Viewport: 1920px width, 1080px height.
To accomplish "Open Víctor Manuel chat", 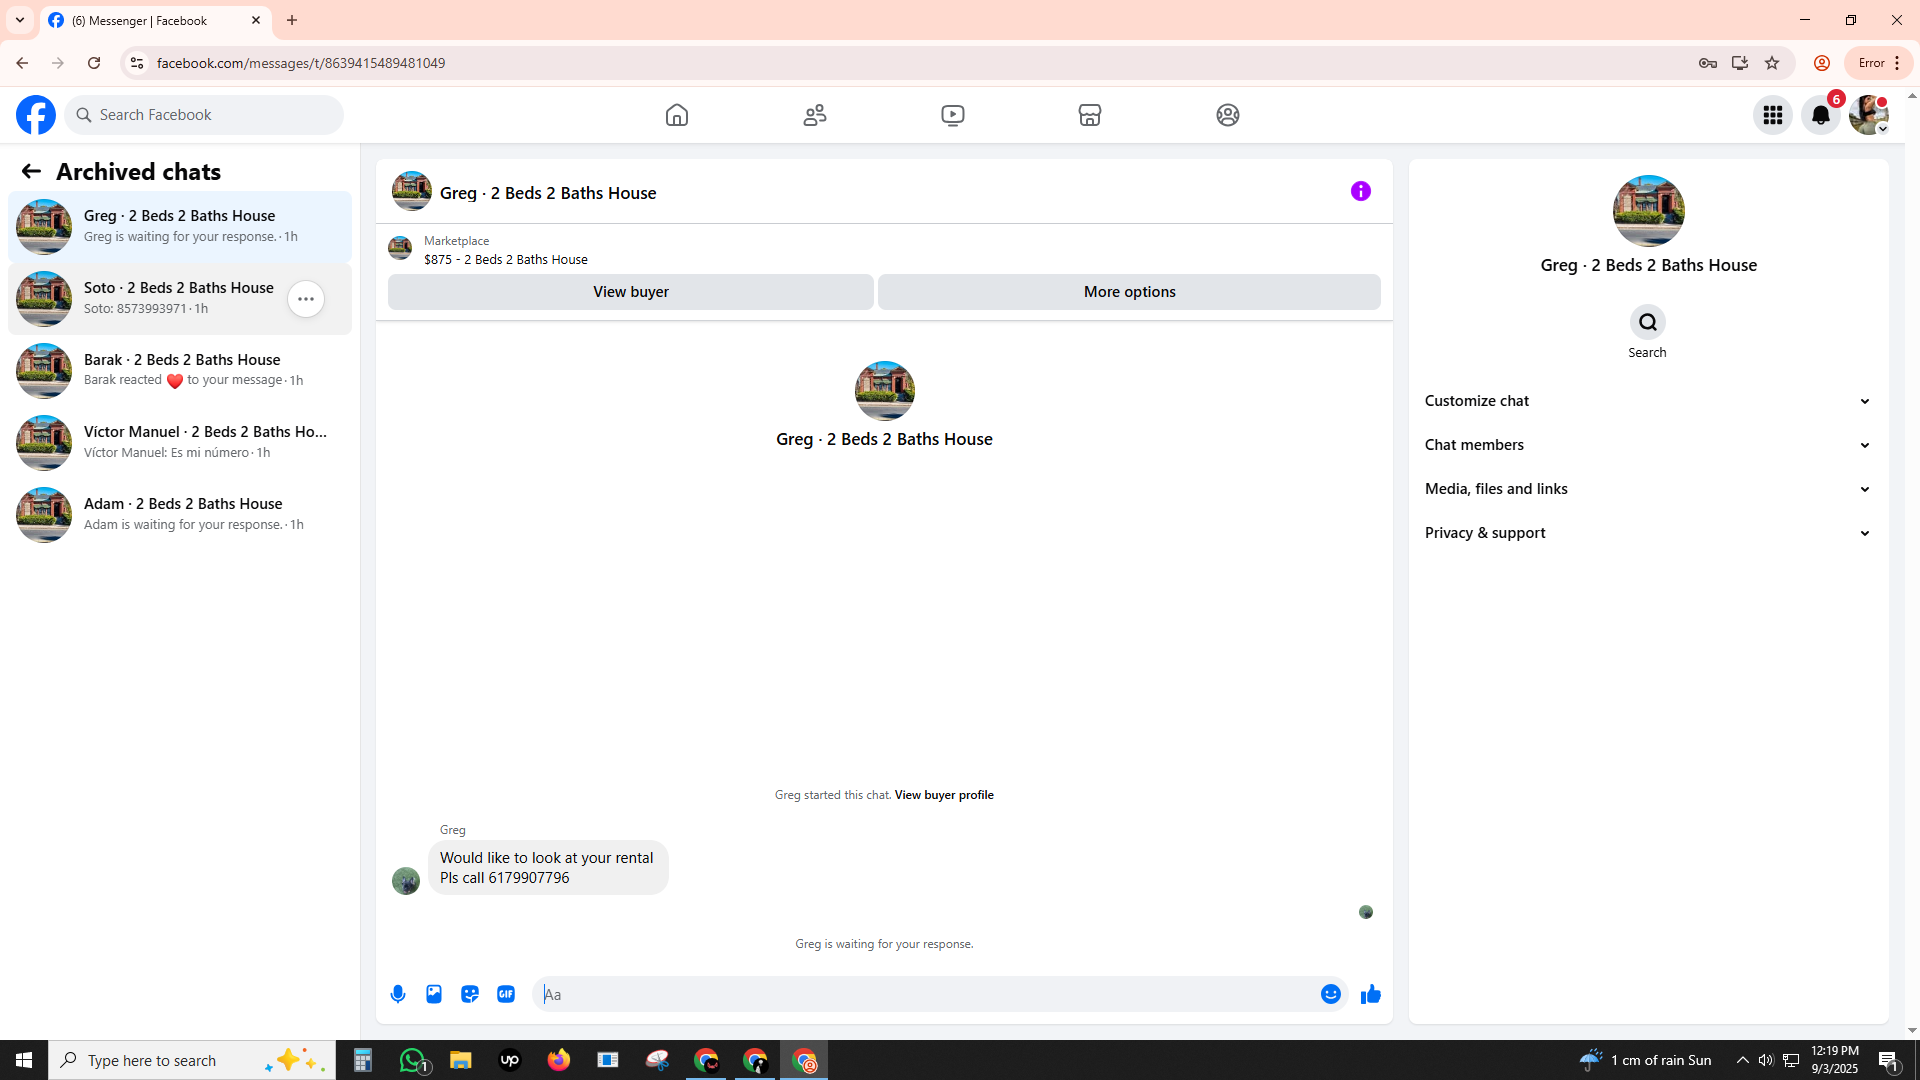I will [x=180, y=443].
